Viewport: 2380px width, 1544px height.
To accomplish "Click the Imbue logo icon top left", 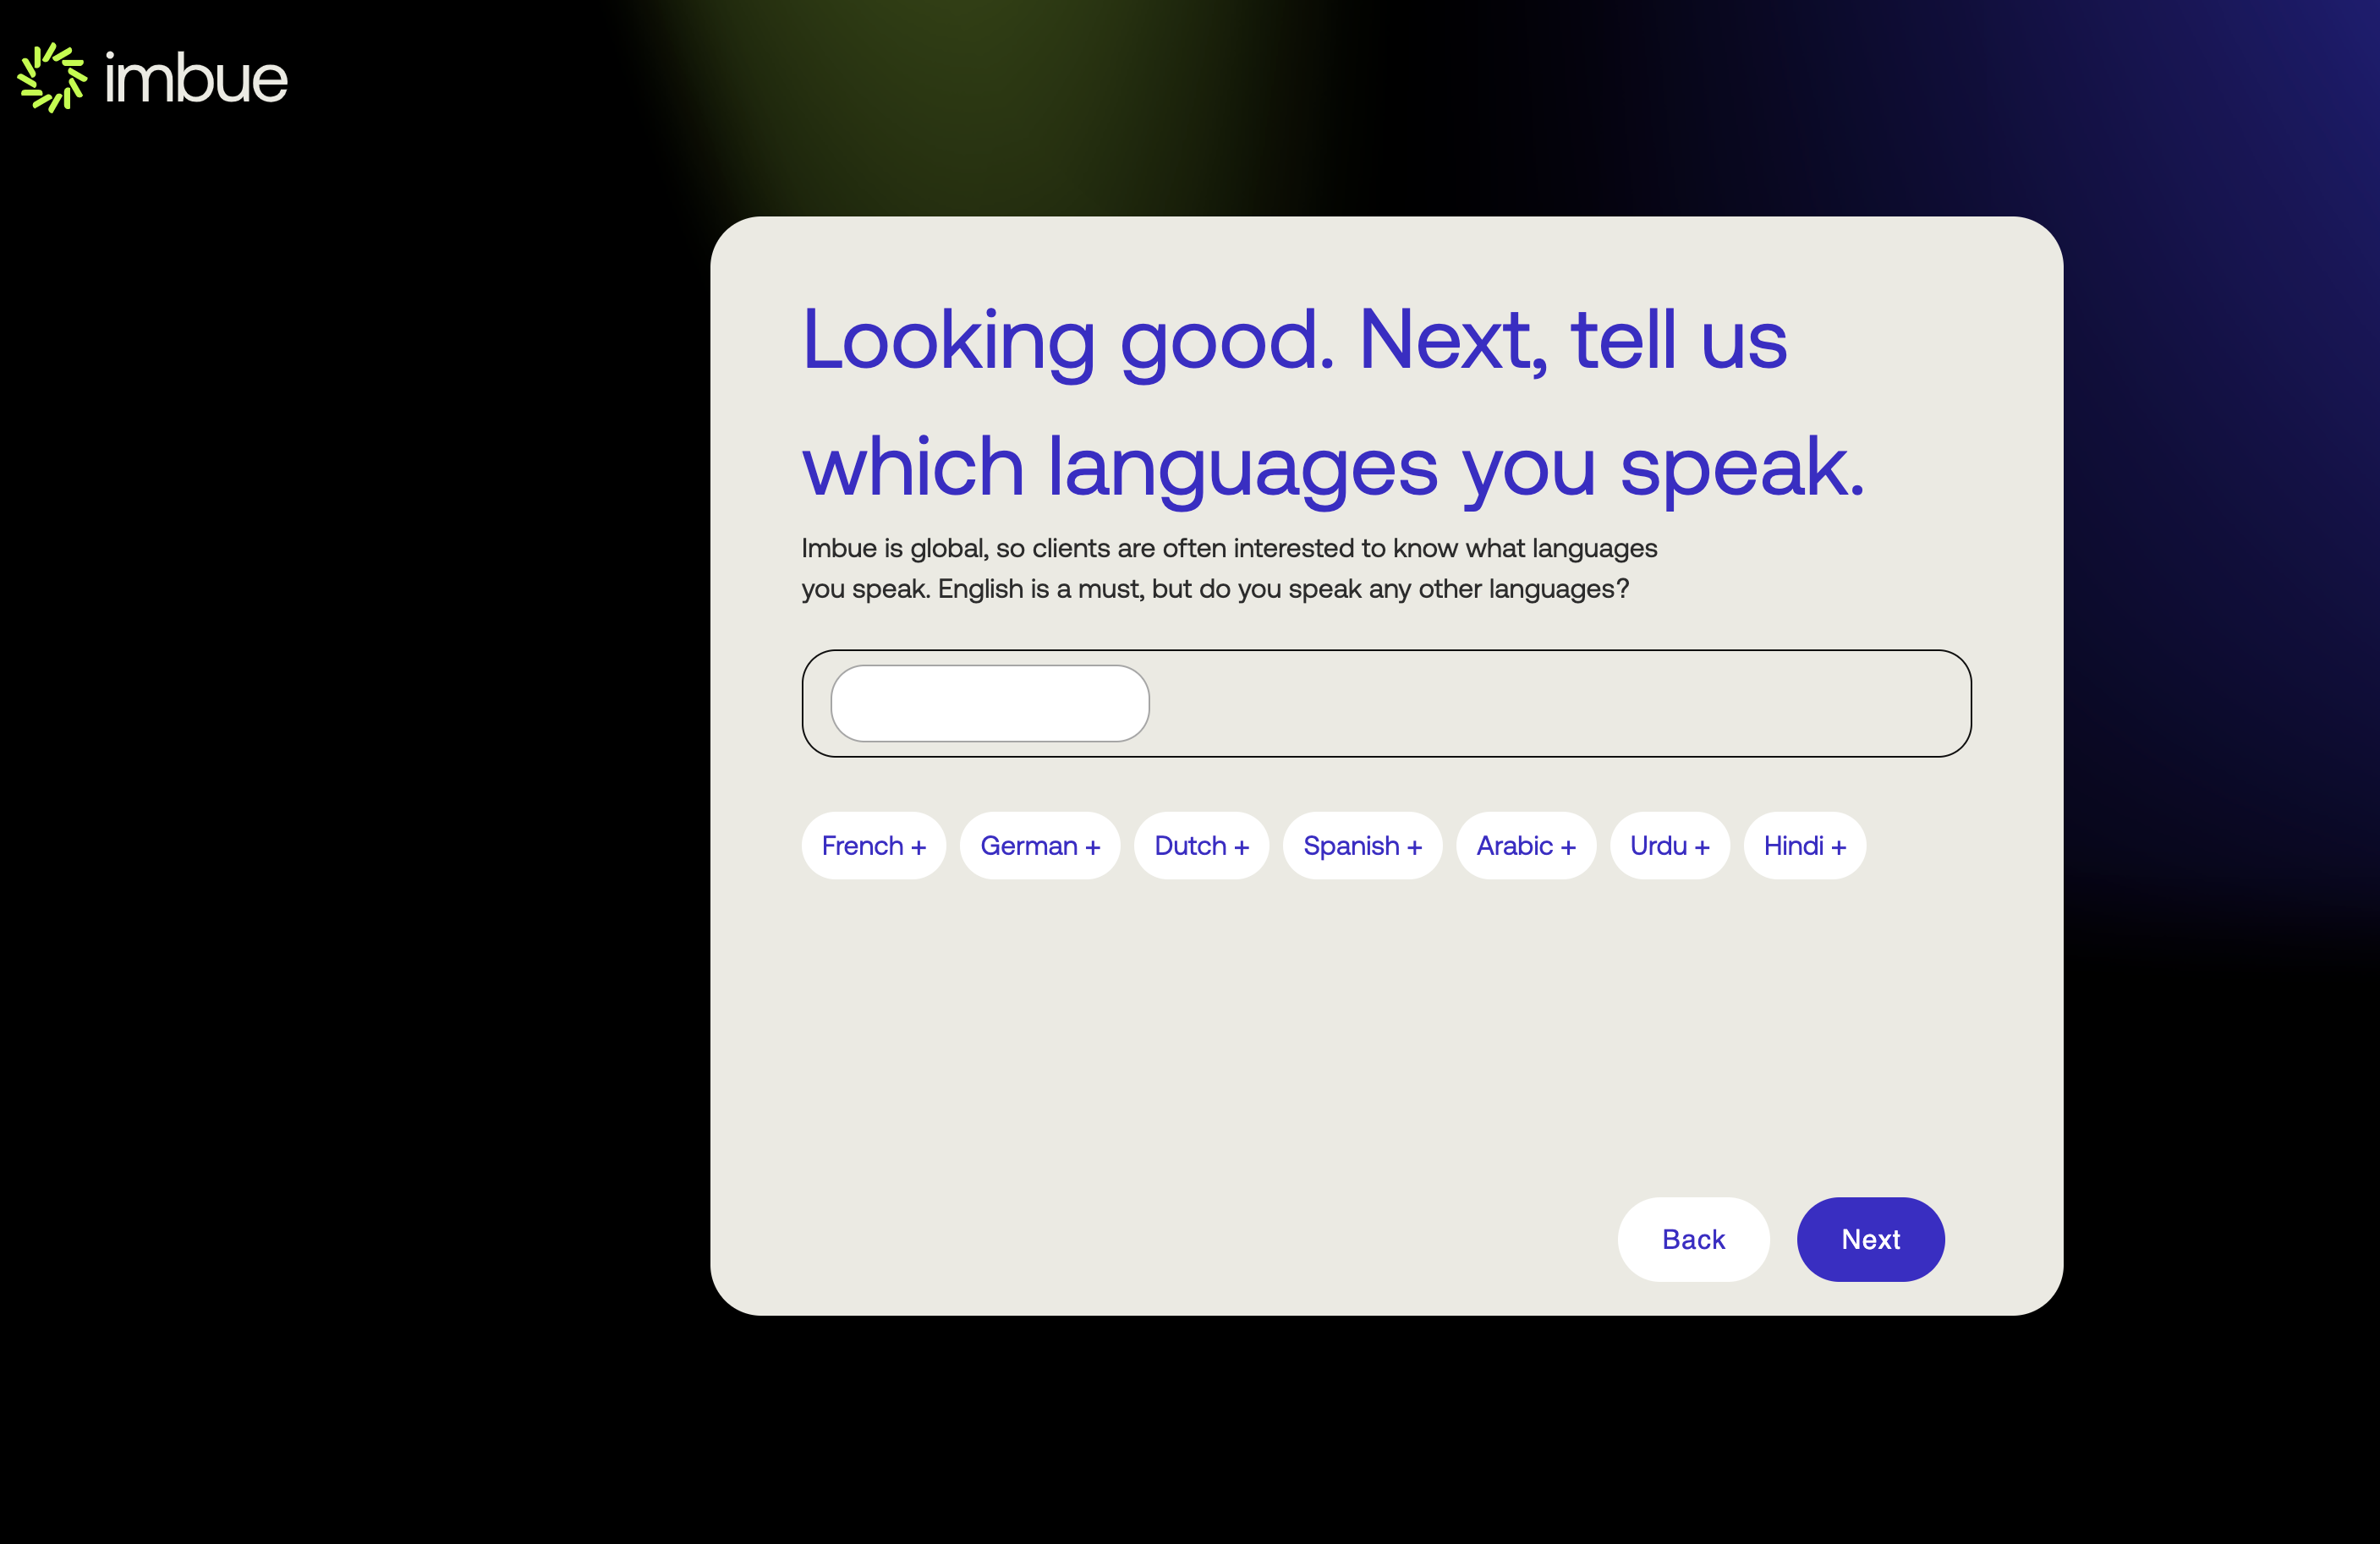I will [x=52, y=78].
